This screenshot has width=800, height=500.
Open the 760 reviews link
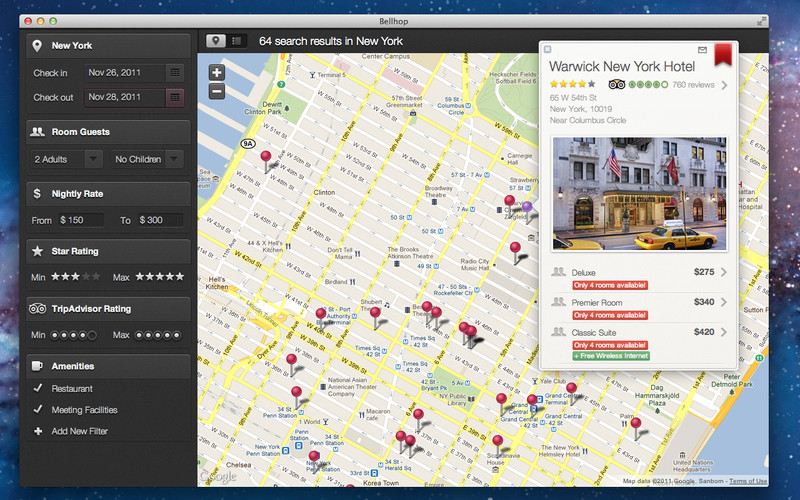[693, 85]
